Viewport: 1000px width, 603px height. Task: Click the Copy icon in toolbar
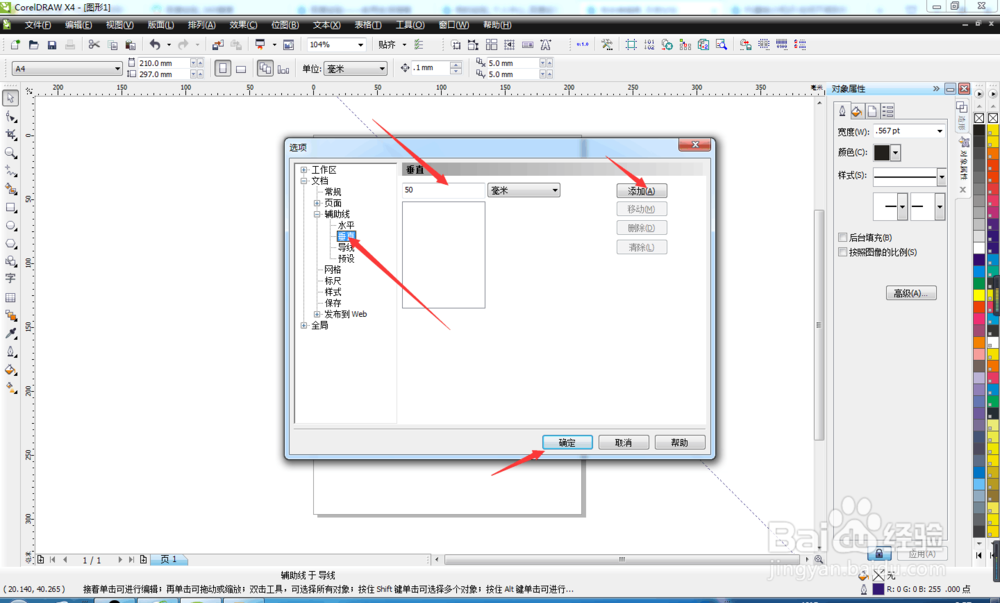pyautogui.click(x=113, y=45)
